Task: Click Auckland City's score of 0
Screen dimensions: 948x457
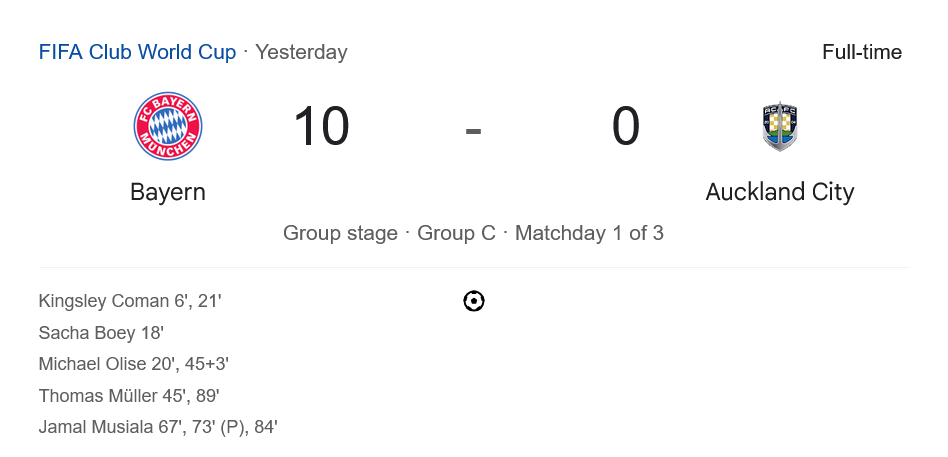Action: coord(626,127)
